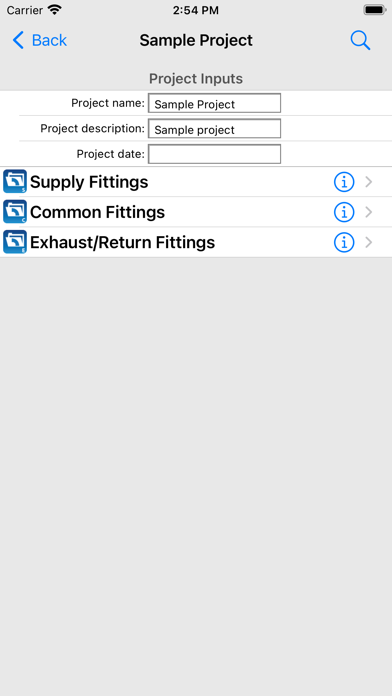Tap the Sample Project navigation title

196,40
